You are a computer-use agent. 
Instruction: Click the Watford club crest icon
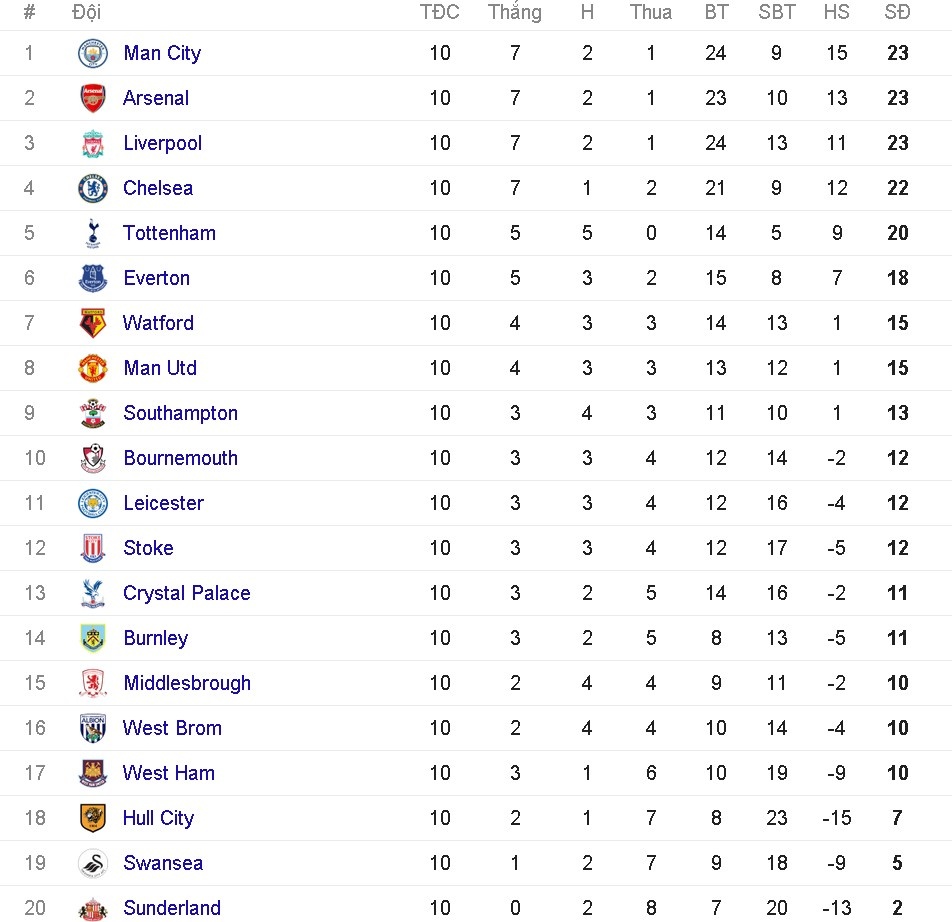(93, 323)
